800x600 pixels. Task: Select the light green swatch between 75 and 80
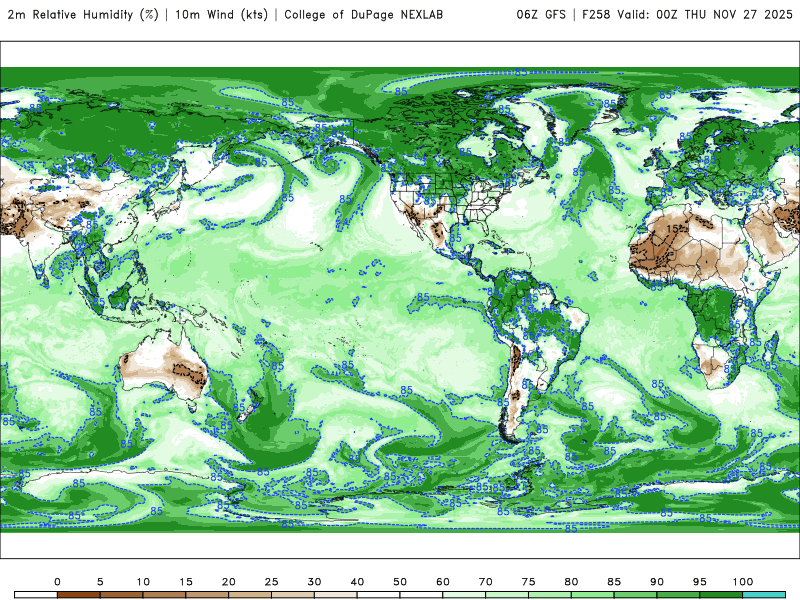coord(550,595)
